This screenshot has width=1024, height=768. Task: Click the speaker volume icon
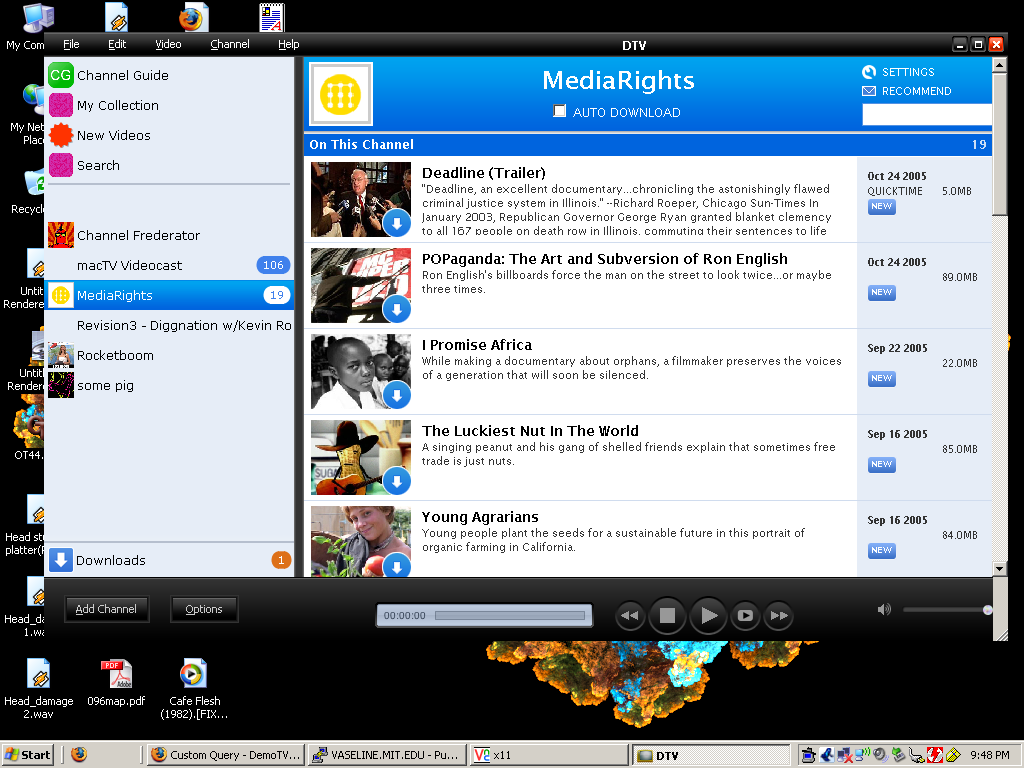884,609
